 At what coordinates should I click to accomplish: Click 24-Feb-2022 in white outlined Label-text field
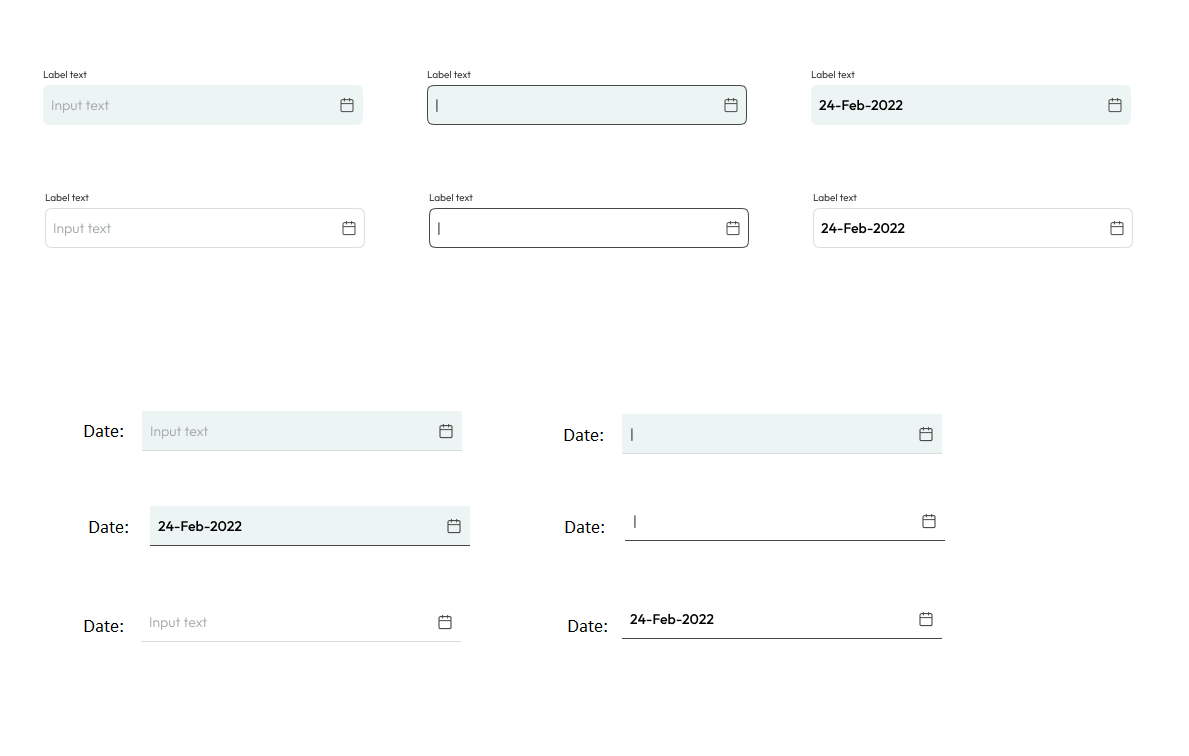(863, 228)
